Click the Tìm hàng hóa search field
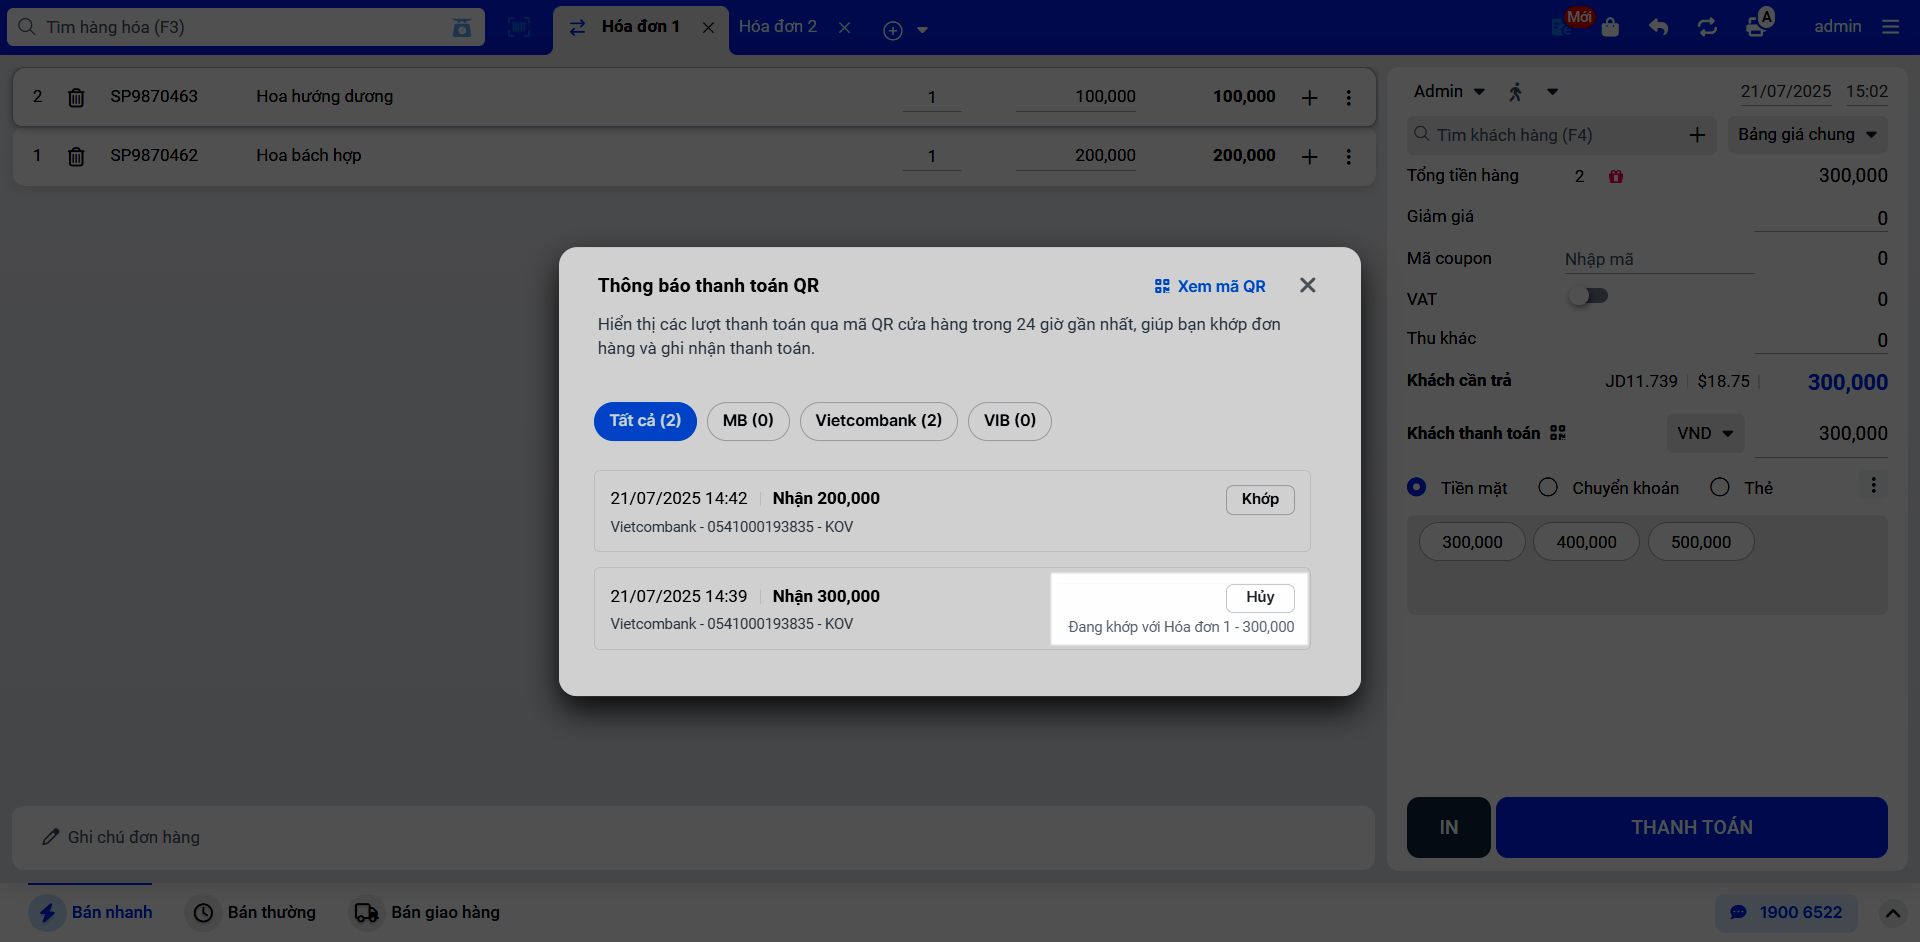Screen dimensions: 1920x942 pyautogui.click(x=245, y=27)
